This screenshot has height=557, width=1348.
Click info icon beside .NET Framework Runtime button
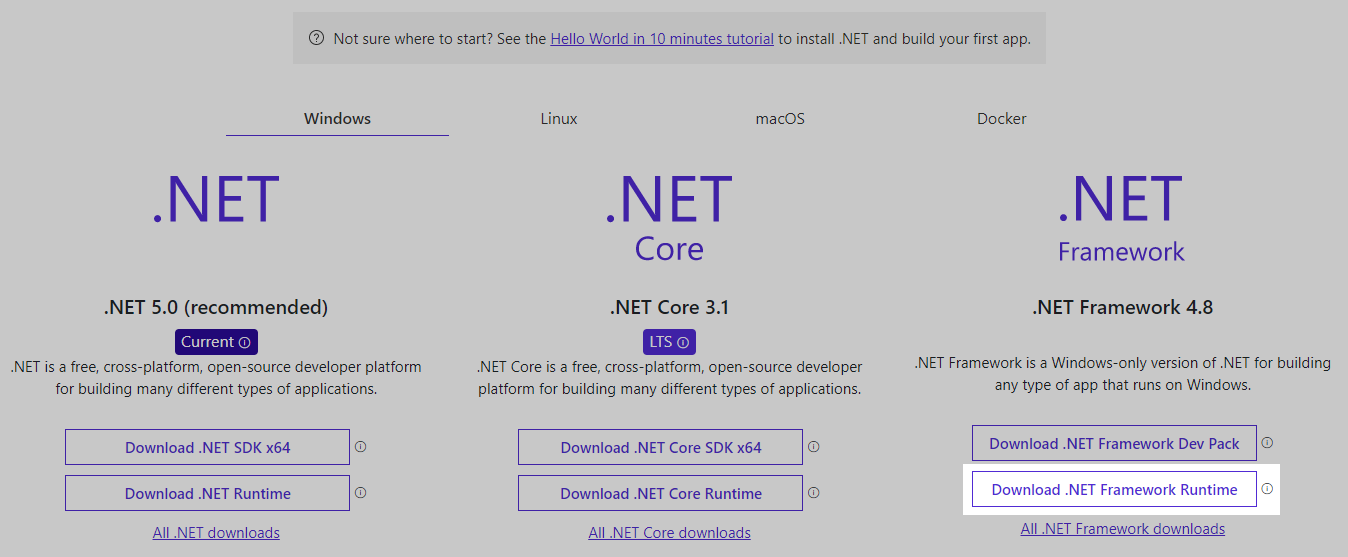pyautogui.click(x=1267, y=489)
